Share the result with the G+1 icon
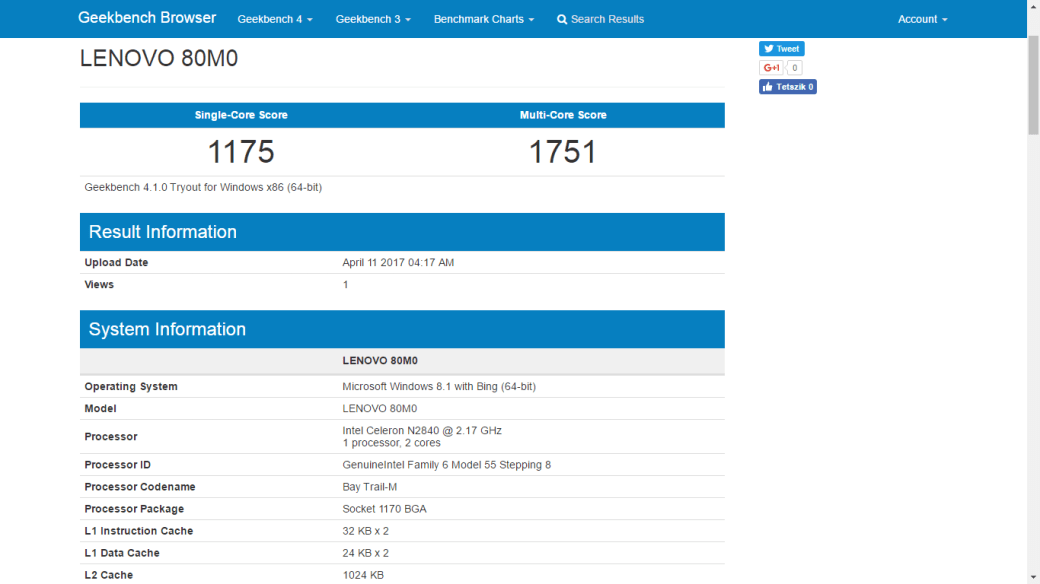The width and height of the screenshot is (1040, 584). [771, 67]
